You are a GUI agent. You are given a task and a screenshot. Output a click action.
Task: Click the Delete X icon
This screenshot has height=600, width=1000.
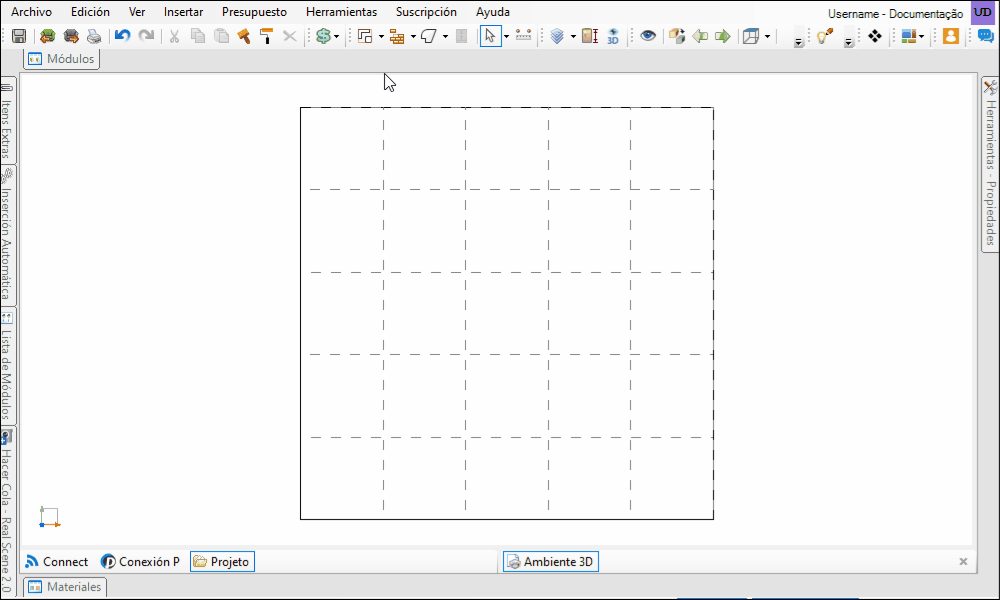tap(290, 36)
